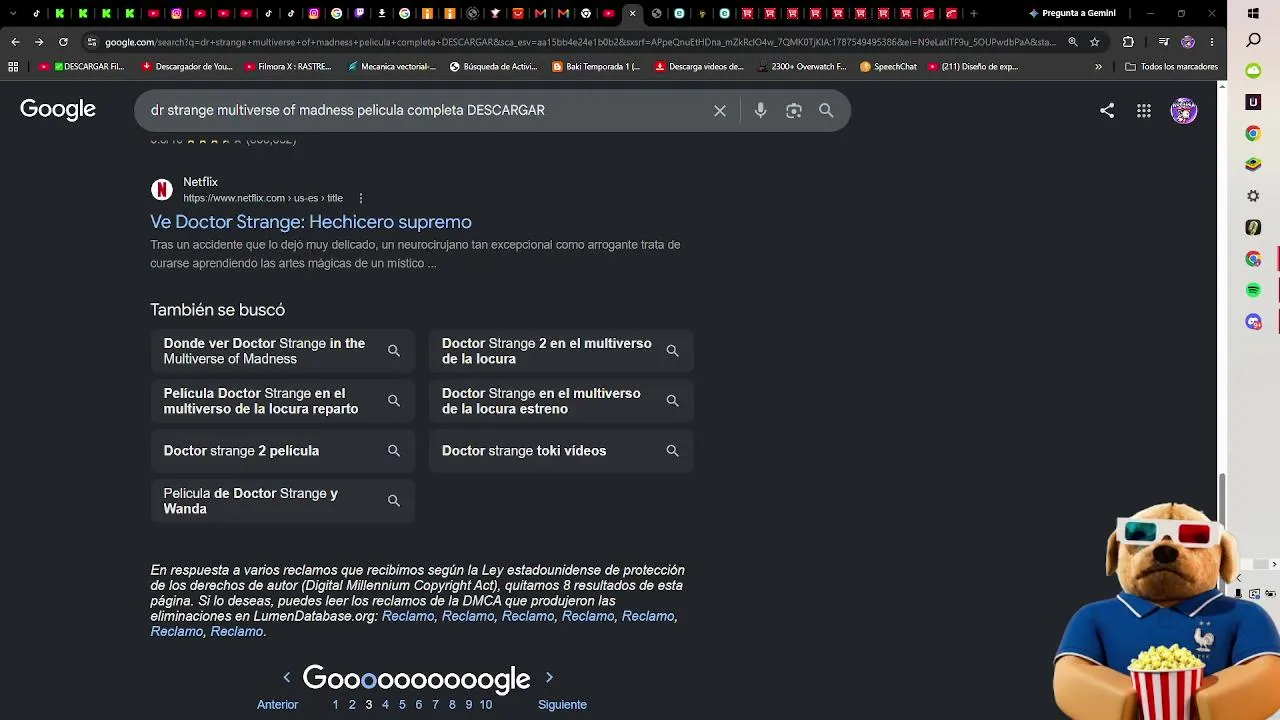Open Spotify from the taskbar
Screen dimensions: 1280x720
tap(1253, 290)
